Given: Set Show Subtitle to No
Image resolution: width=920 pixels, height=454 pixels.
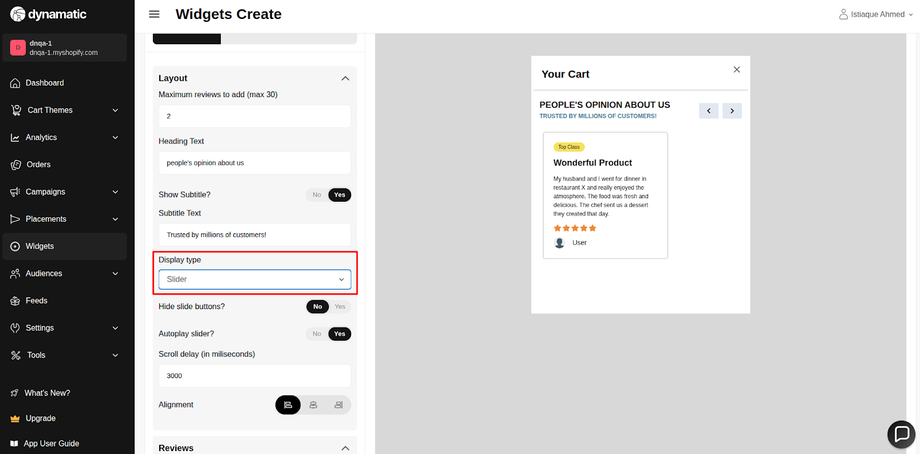Looking at the screenshot, I should pos(317,195).
